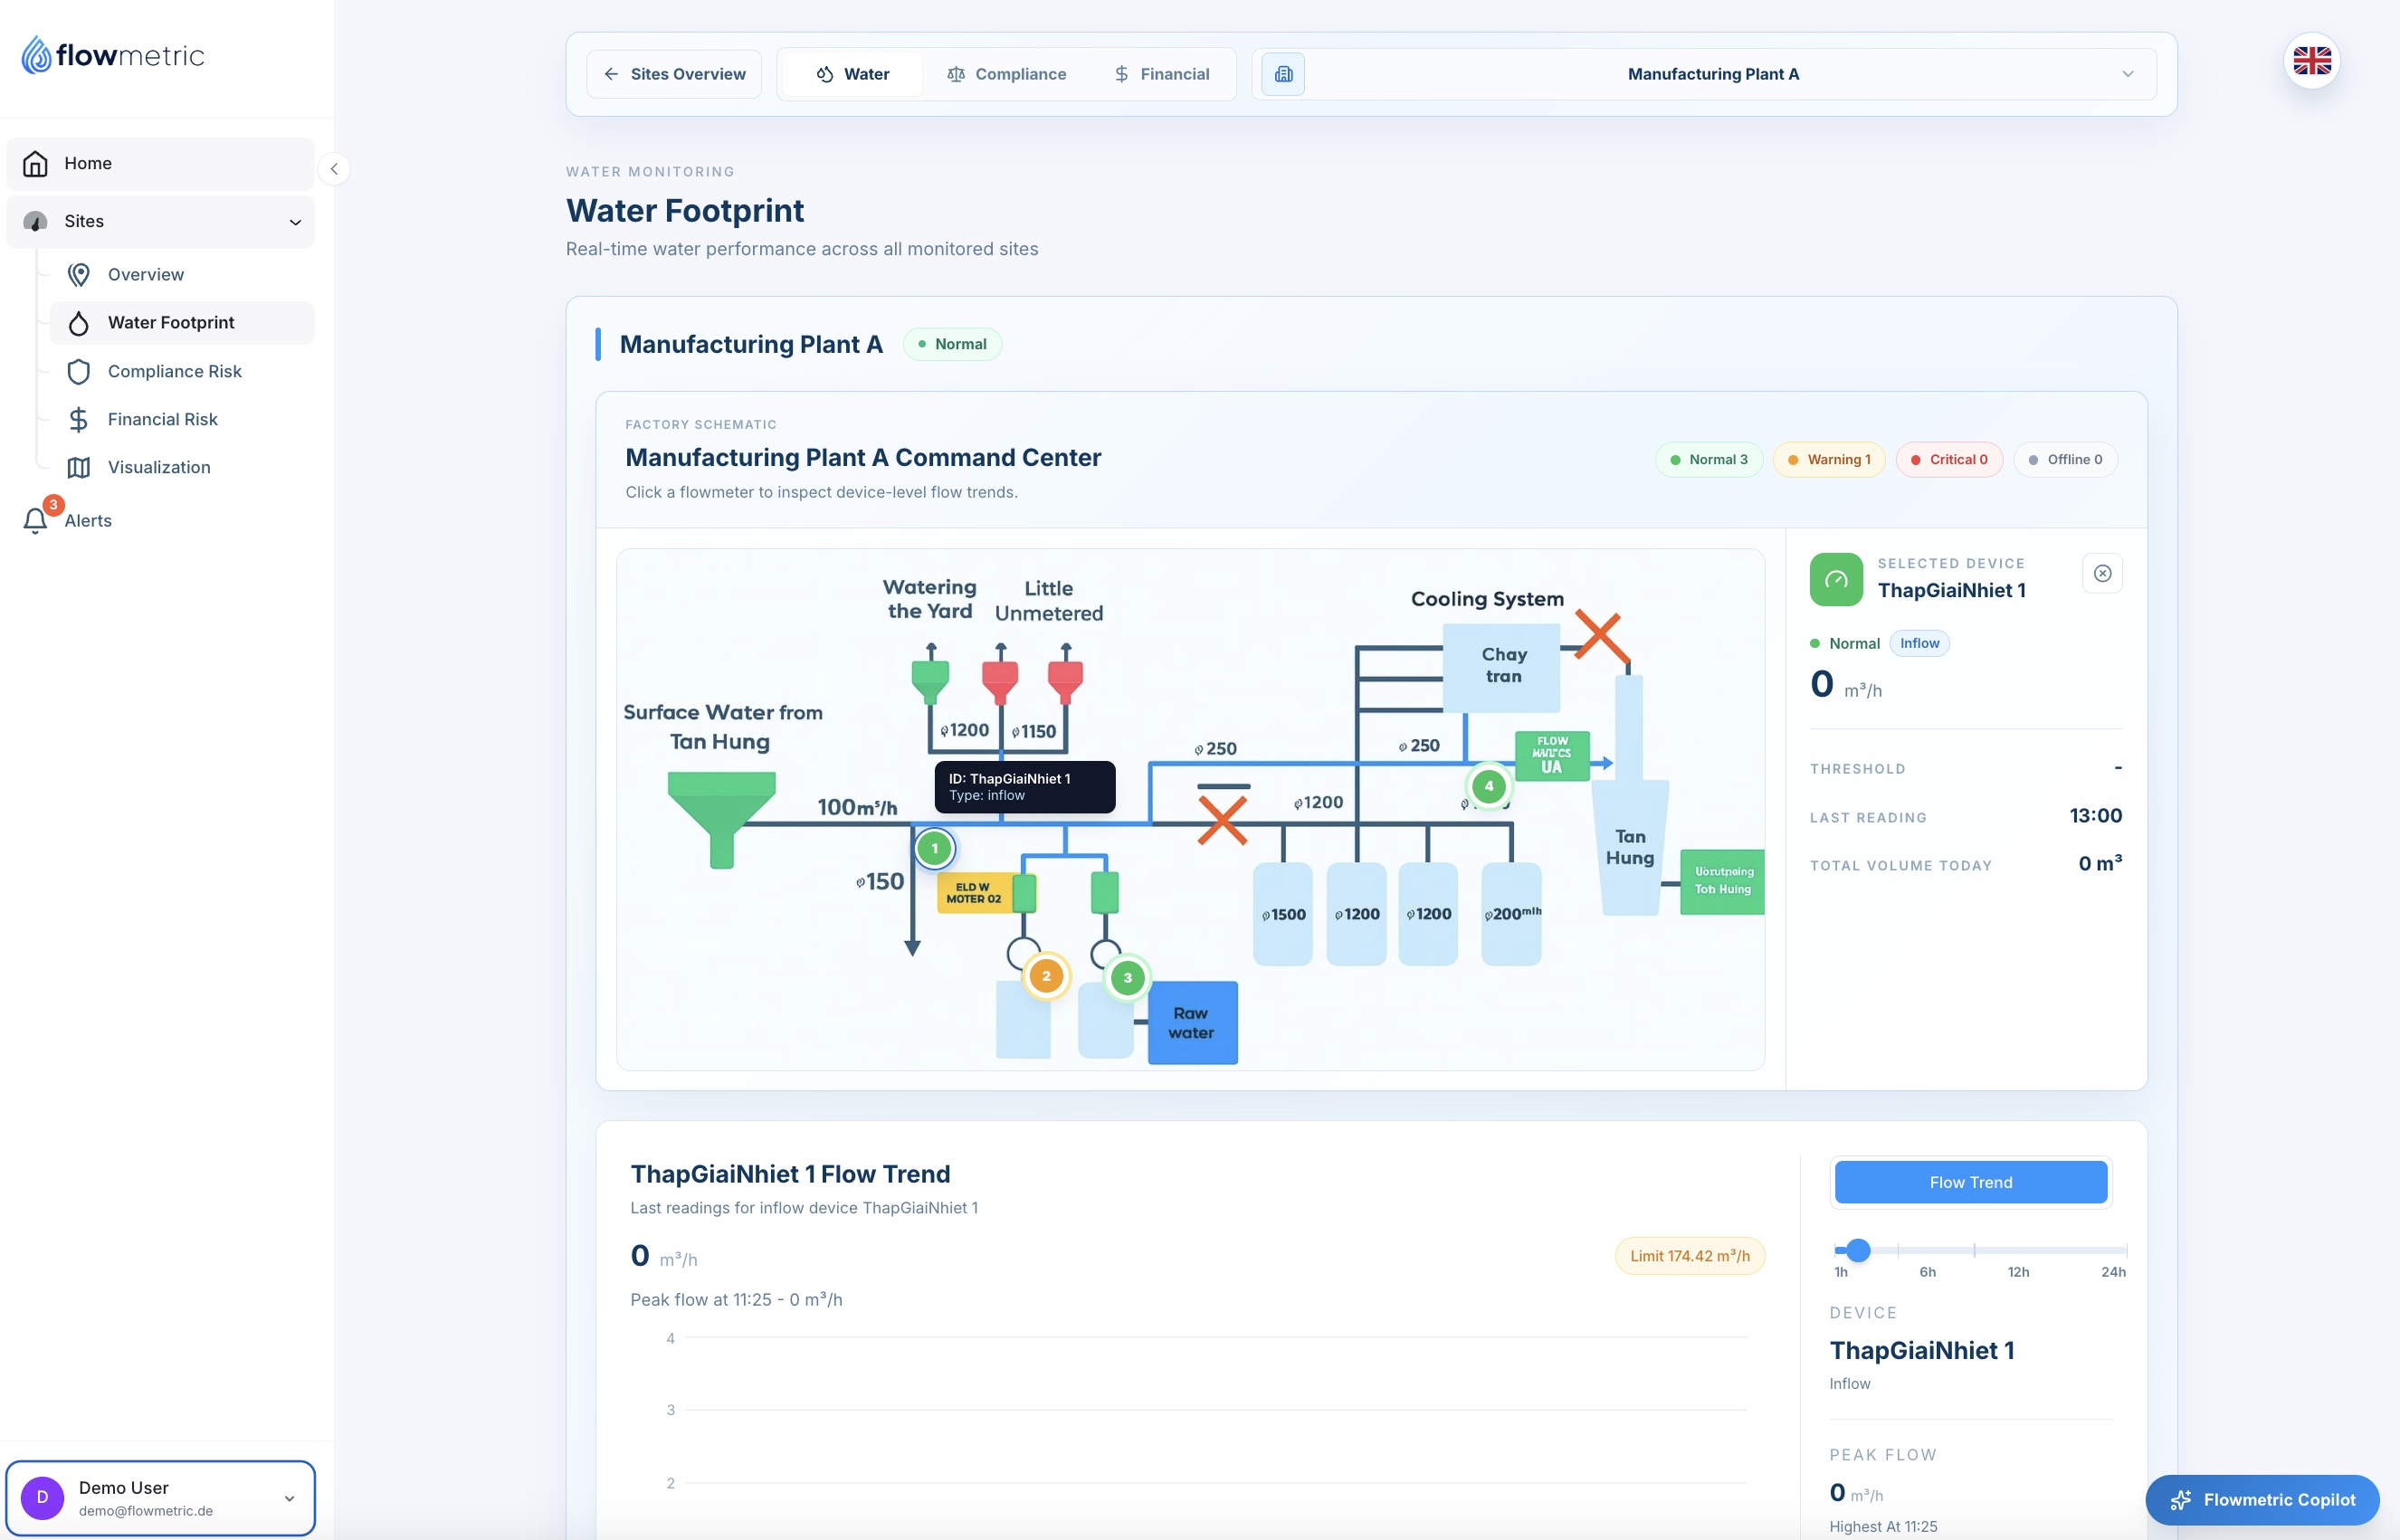Switch to the Compliance tab
Screen dimensions: 2400x1540
1006,74
